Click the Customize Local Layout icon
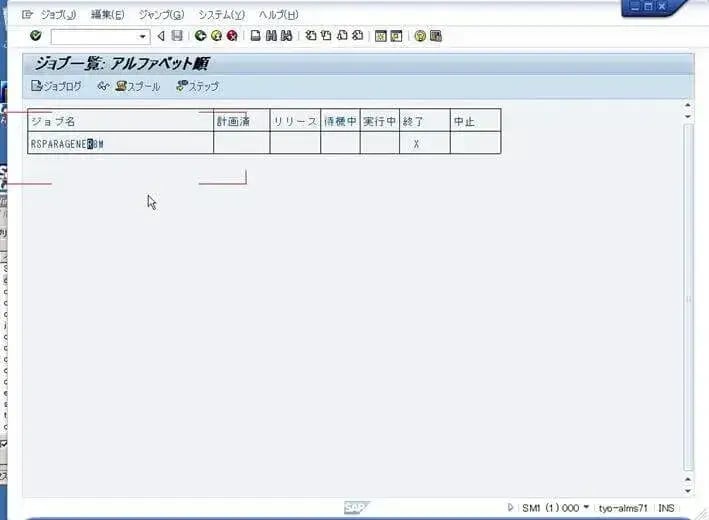 tap(436, 36)
